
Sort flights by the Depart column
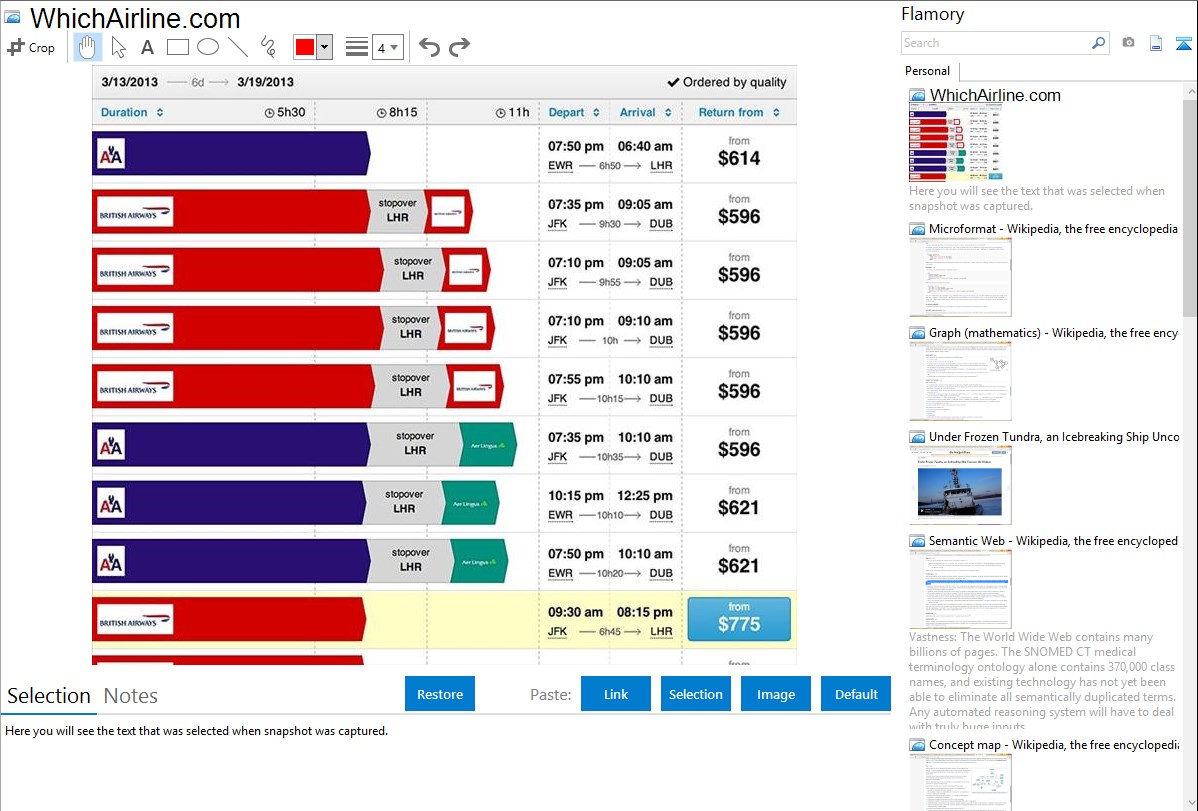[x=574, y=112]
